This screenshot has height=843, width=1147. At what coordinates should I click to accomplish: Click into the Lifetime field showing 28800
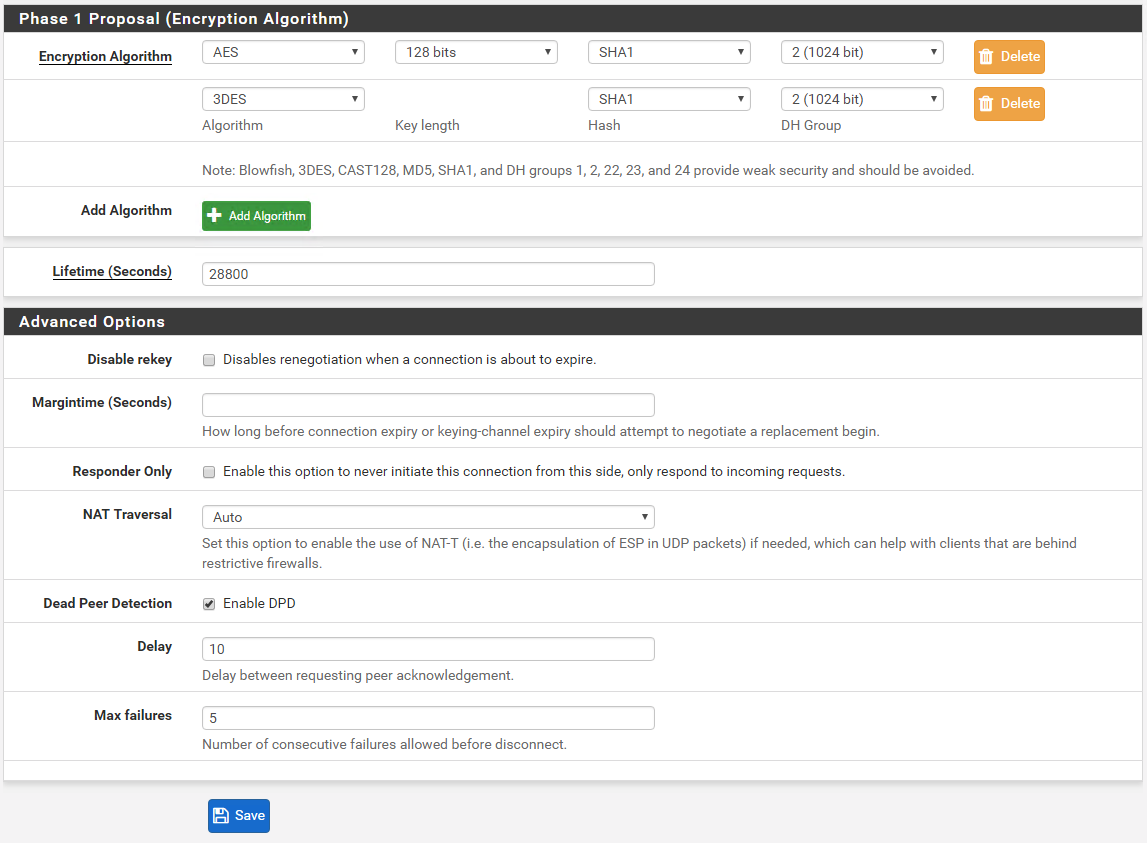[428, 274]
